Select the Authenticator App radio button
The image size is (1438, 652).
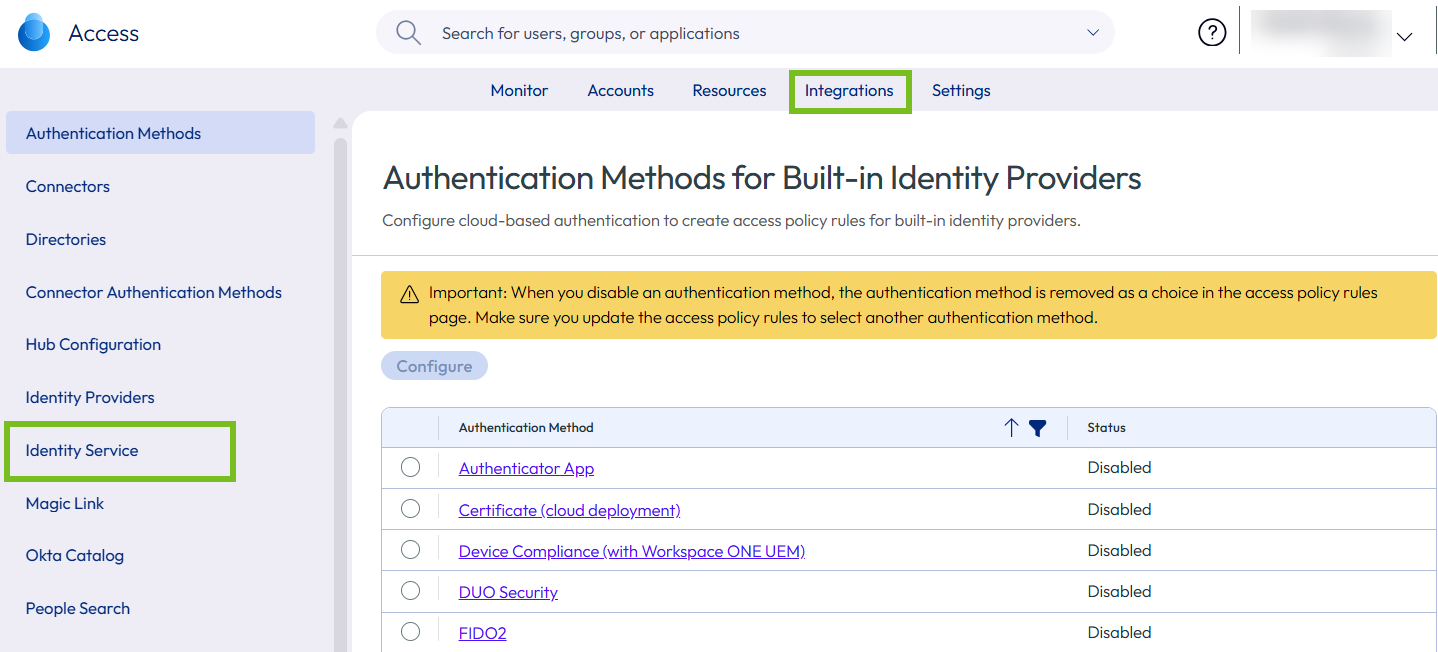pyautogui.click(x=410, y=467)
